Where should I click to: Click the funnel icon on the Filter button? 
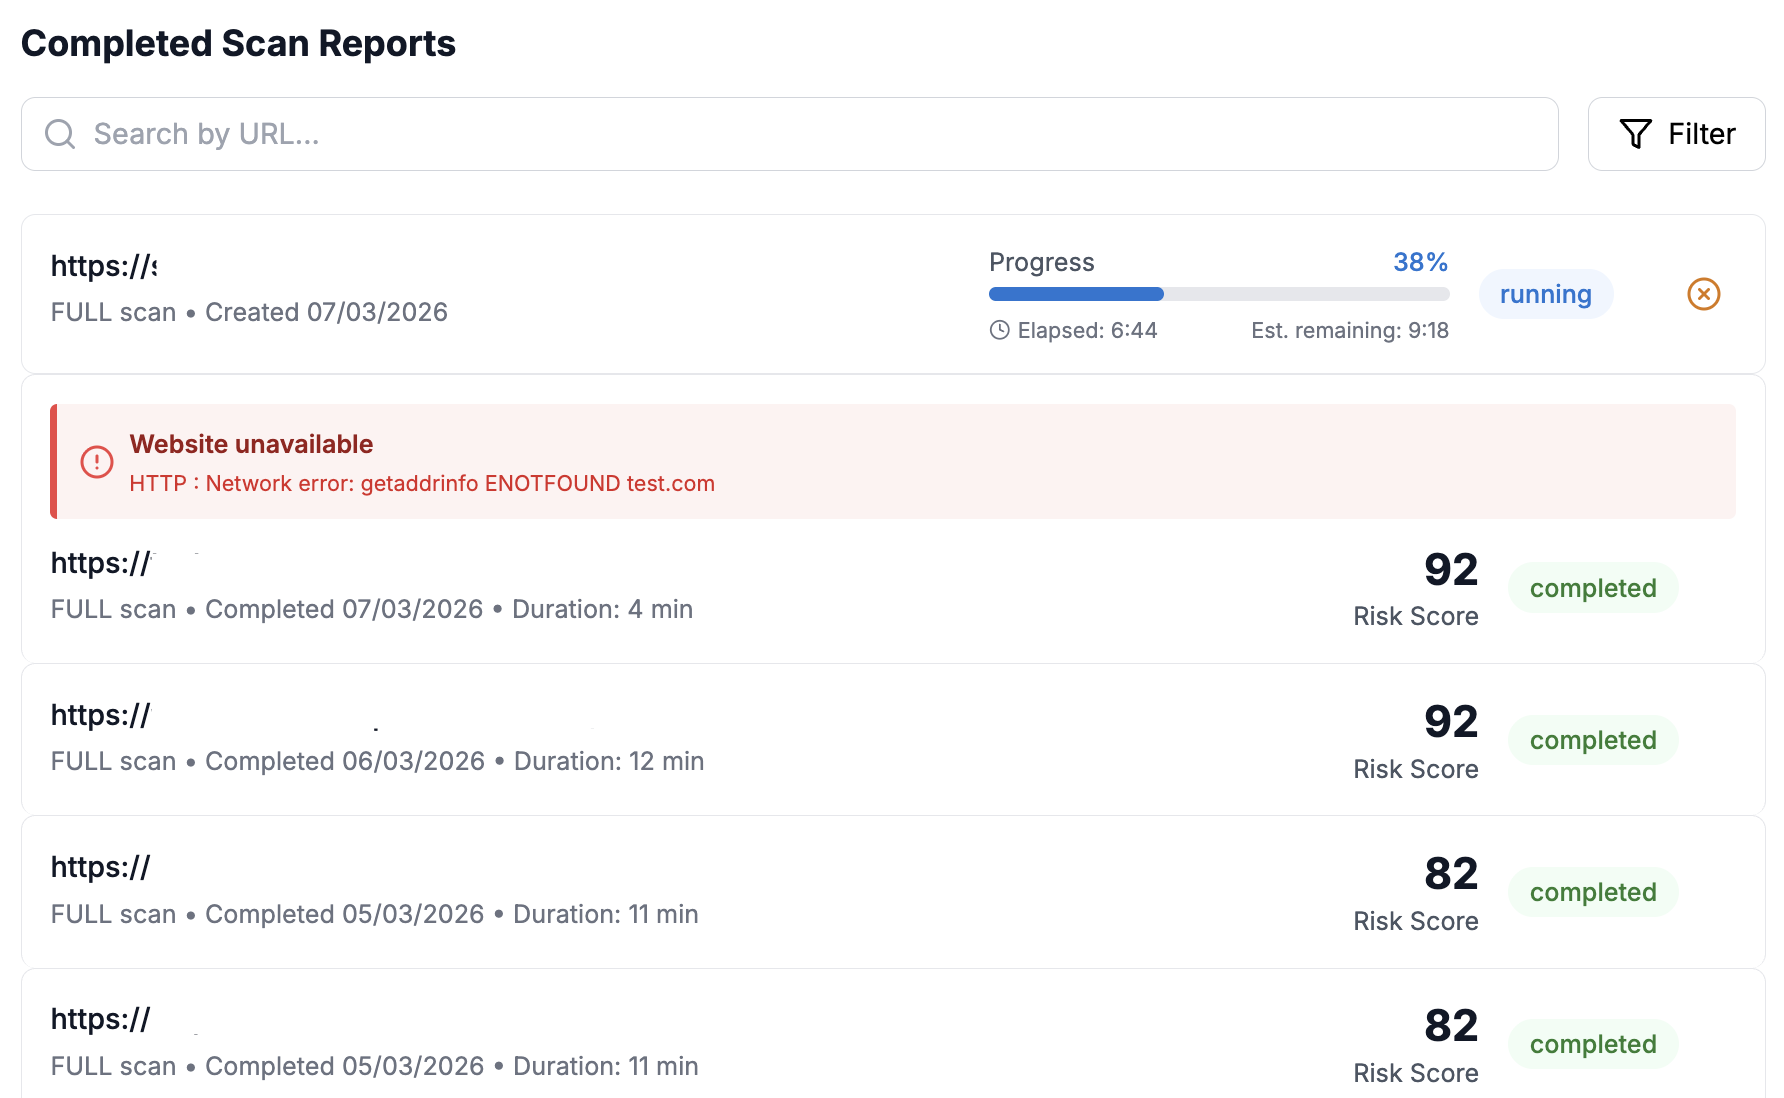(x=1634, y=133)
